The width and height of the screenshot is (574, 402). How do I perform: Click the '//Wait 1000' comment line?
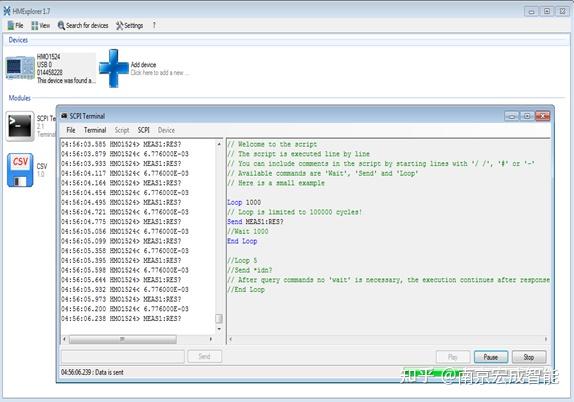click(248, 231)
